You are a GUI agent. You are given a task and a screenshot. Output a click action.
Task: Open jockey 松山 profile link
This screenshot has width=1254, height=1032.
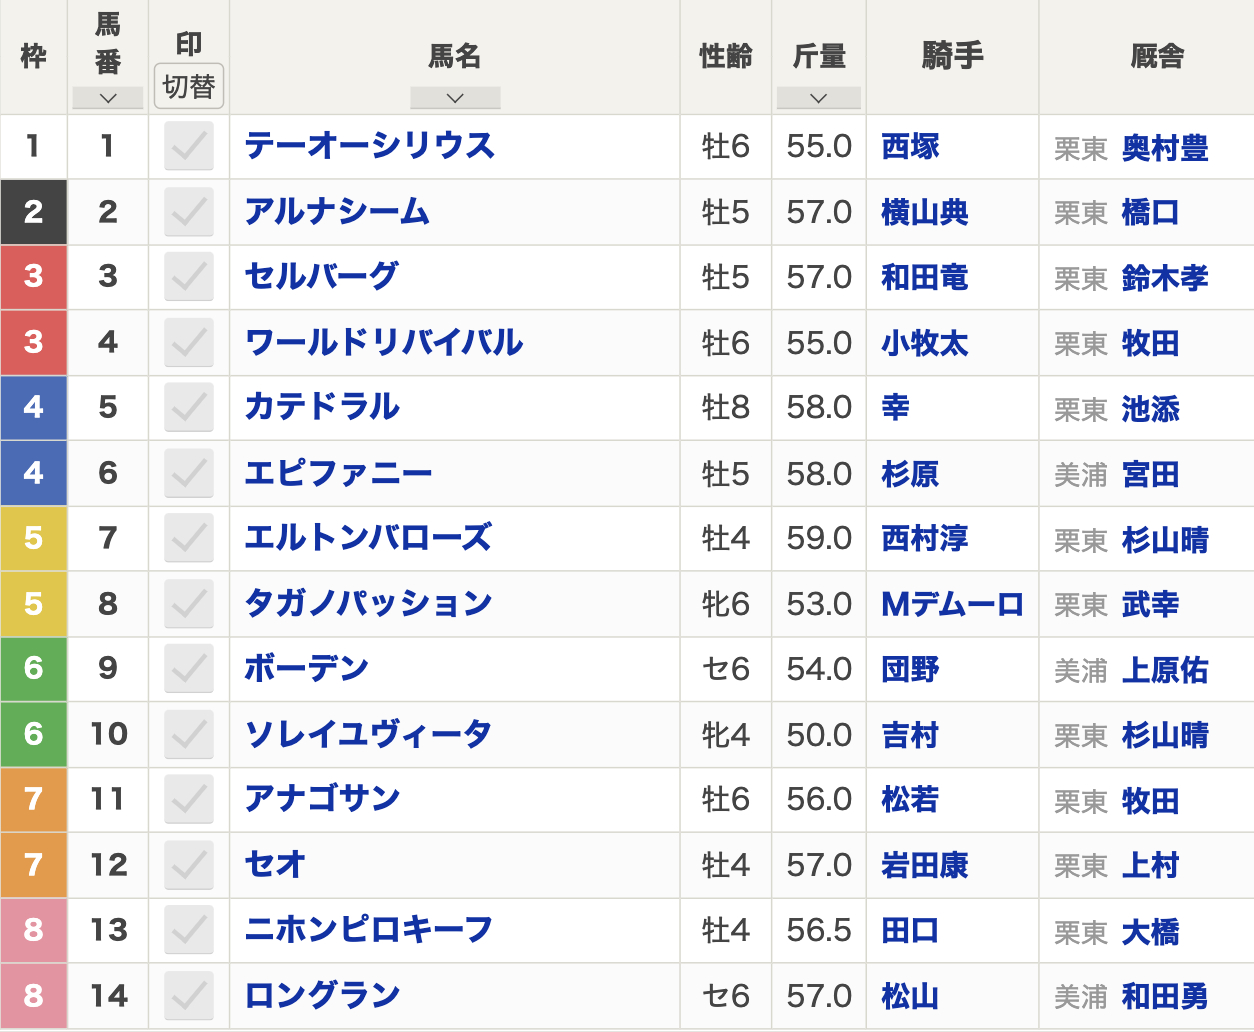click(x=910, y=996)
